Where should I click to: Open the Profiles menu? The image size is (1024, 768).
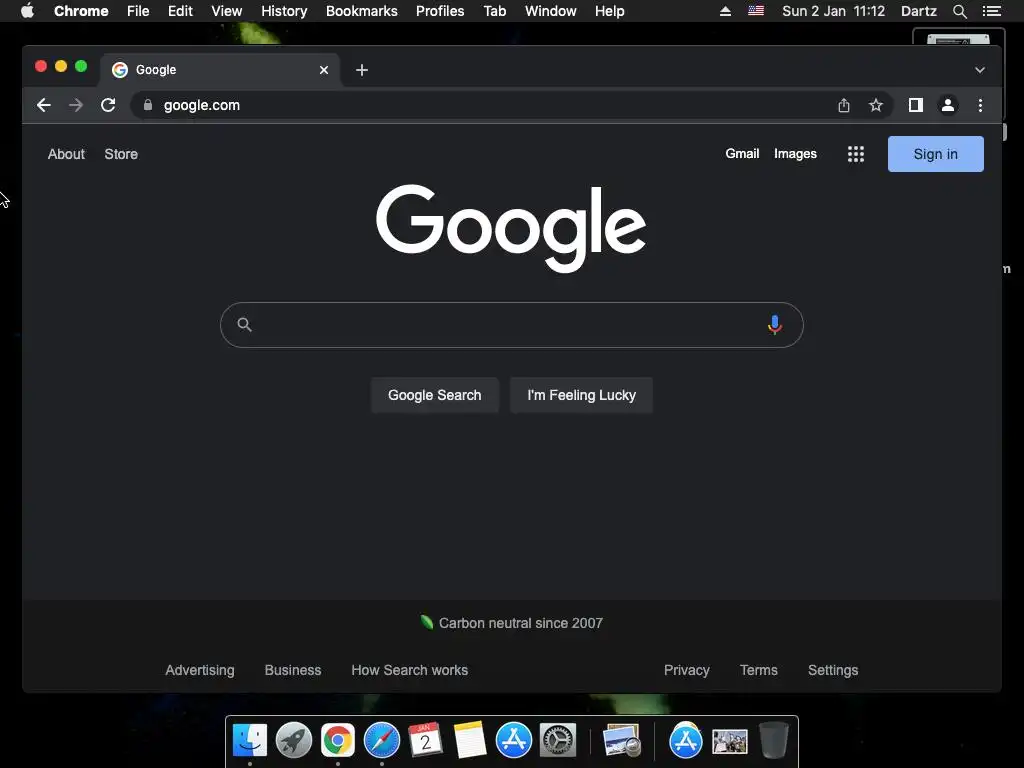440,11
